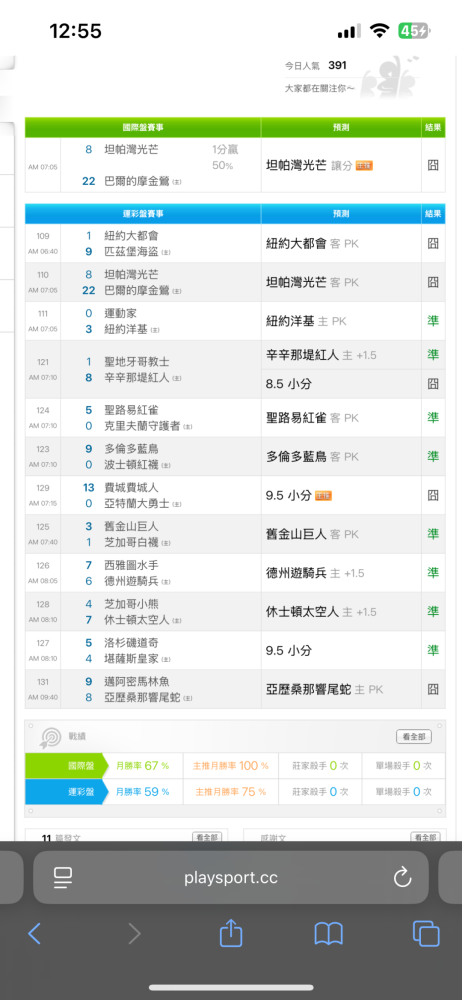Image resolution: width=462 pixels, height=1000 pixels.
Task: Tap the 12:55 status bar clock
Action: point(75,31)
